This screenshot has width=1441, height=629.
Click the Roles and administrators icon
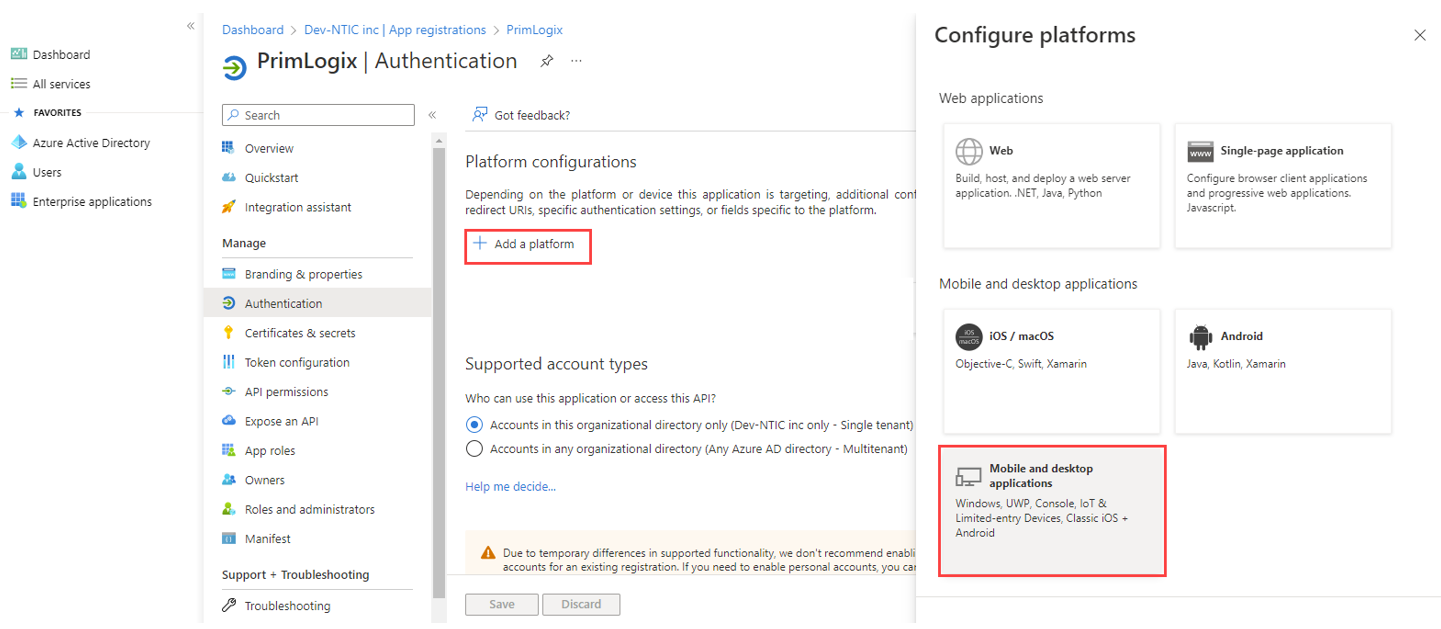(x=228, y=509)
